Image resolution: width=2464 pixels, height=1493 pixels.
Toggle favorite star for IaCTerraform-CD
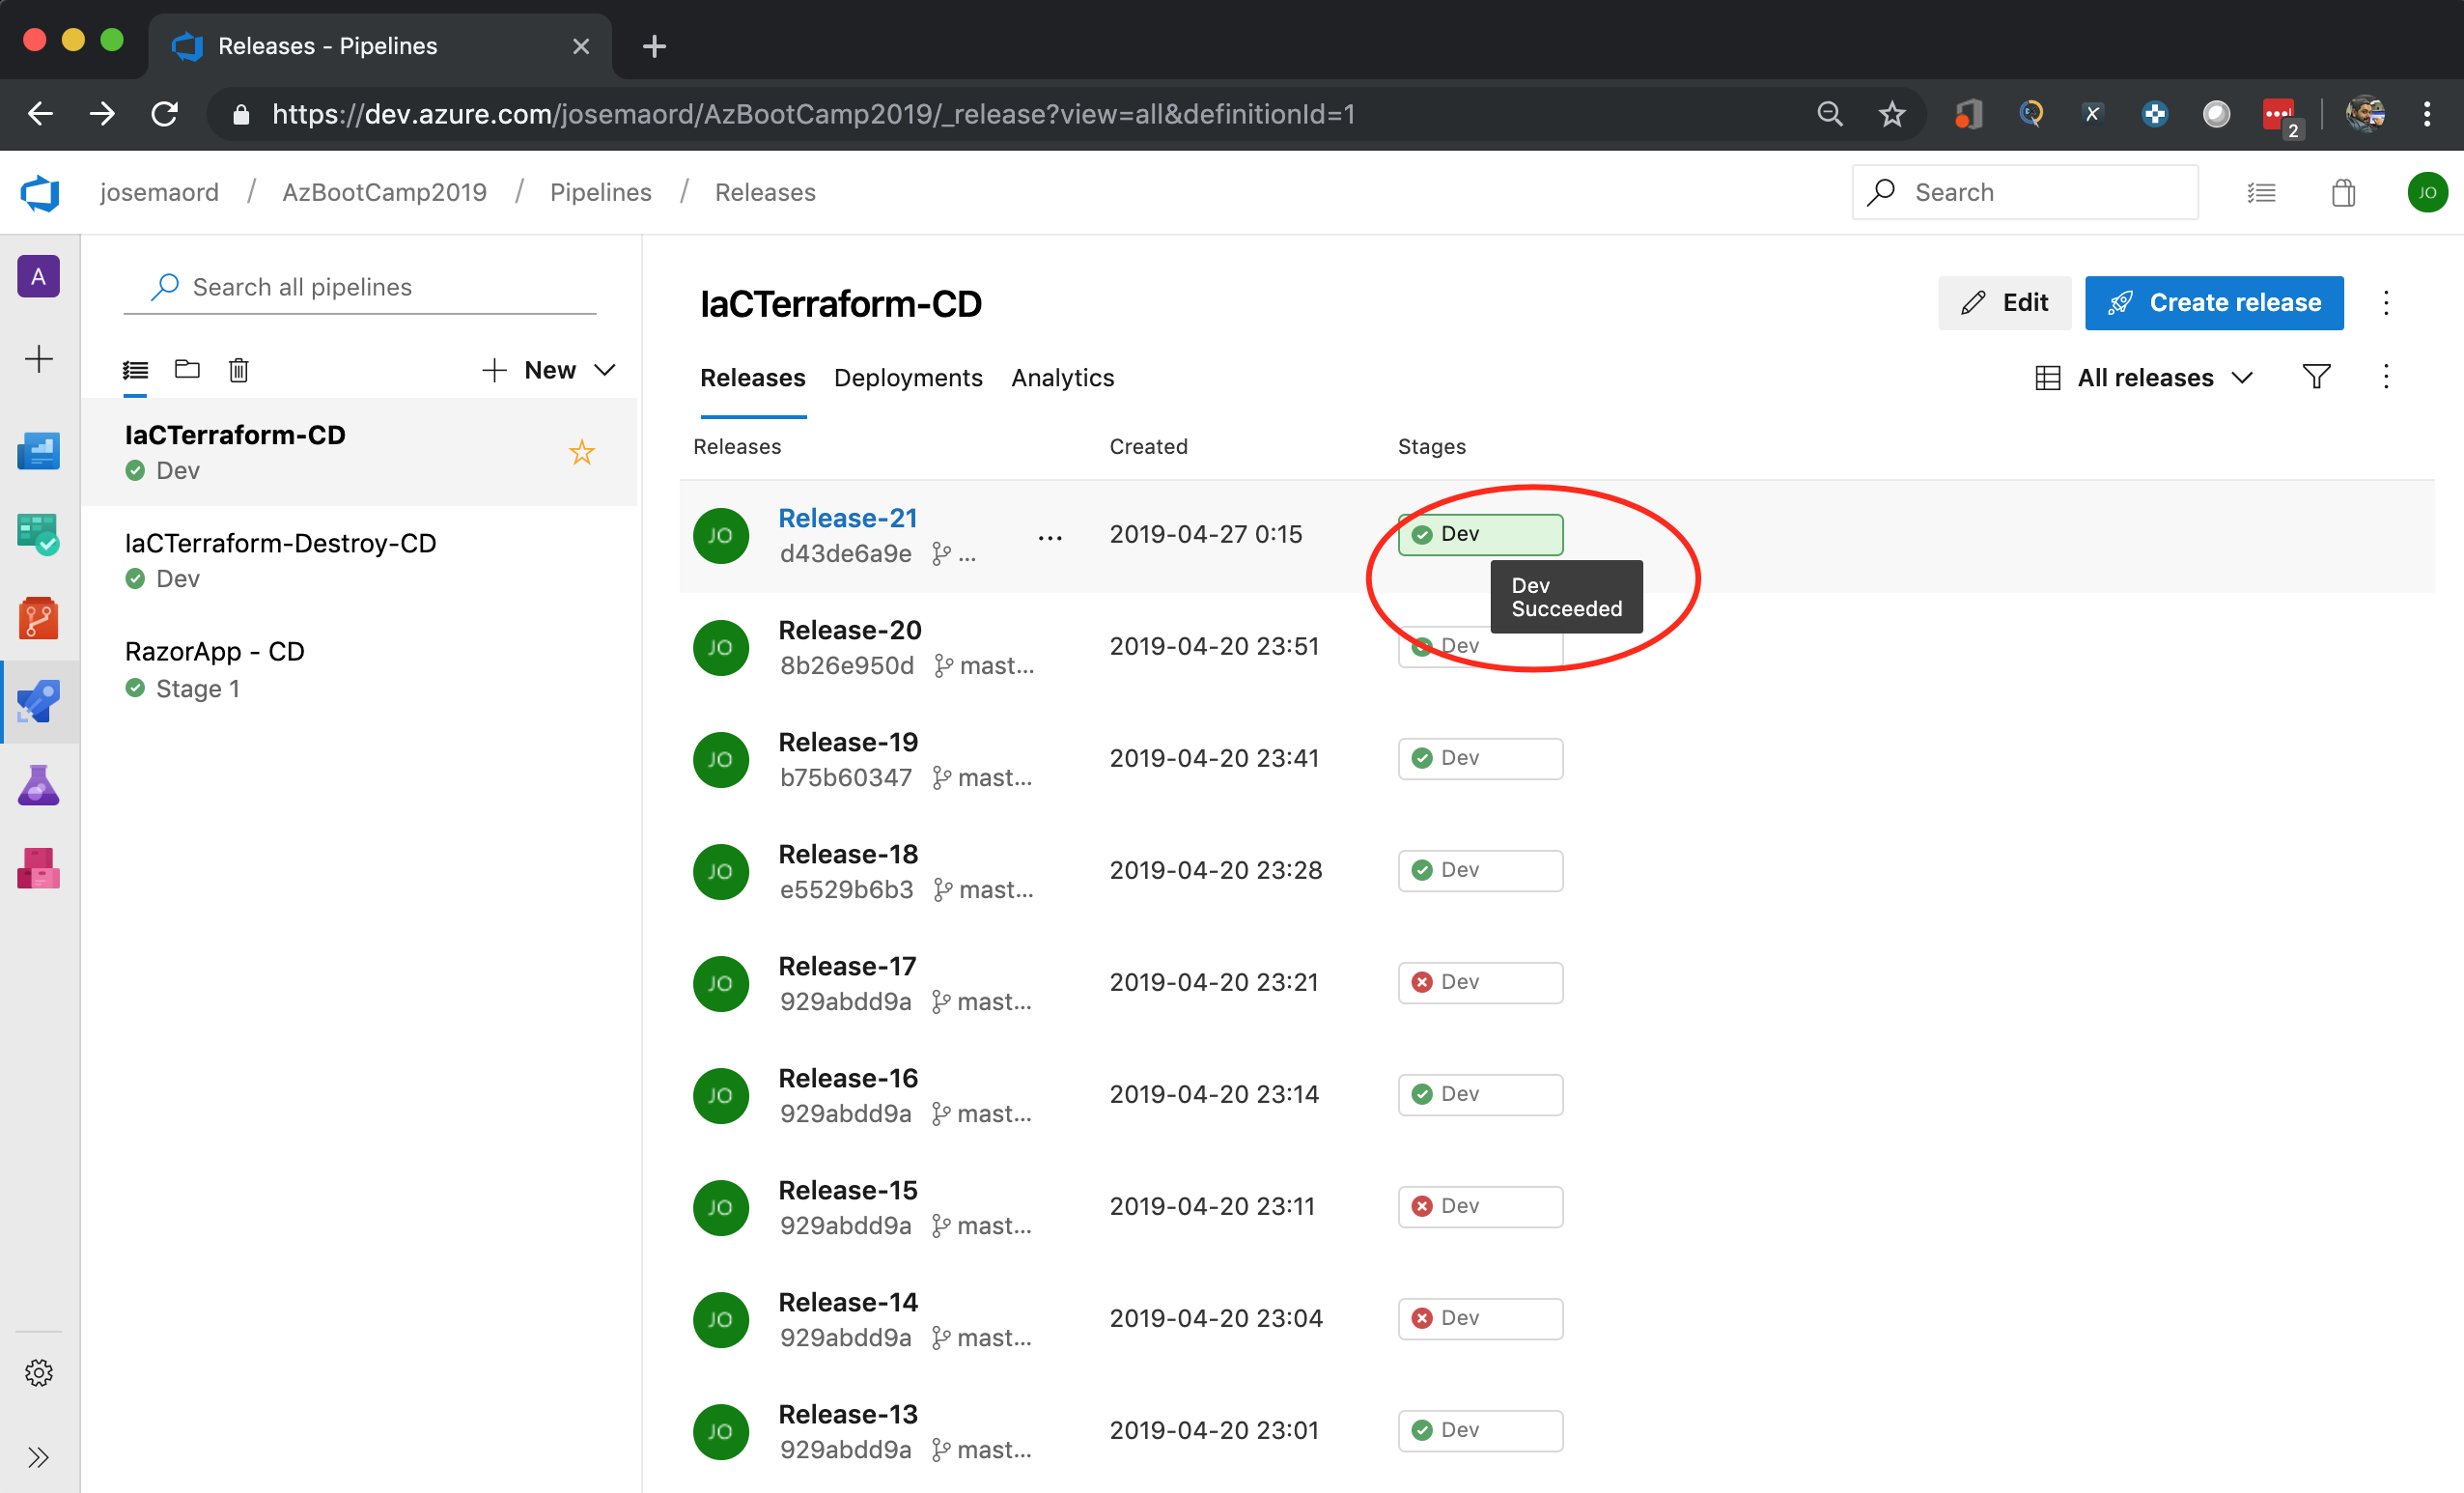pos(581,452)
